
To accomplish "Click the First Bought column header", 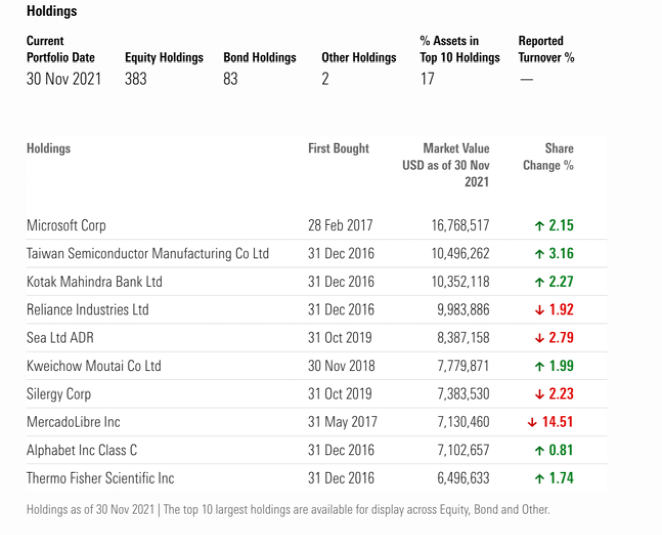I will [x=339, y=148].
